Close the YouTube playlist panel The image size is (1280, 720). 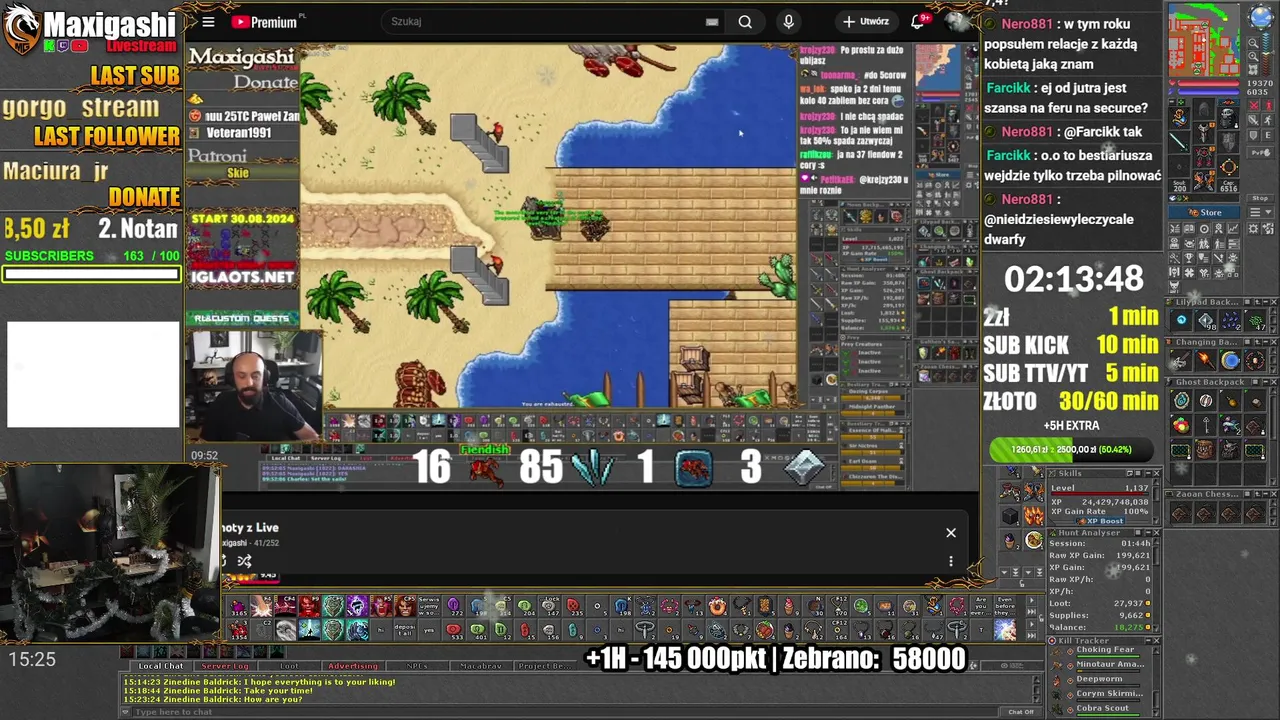(x=951, y=533)
